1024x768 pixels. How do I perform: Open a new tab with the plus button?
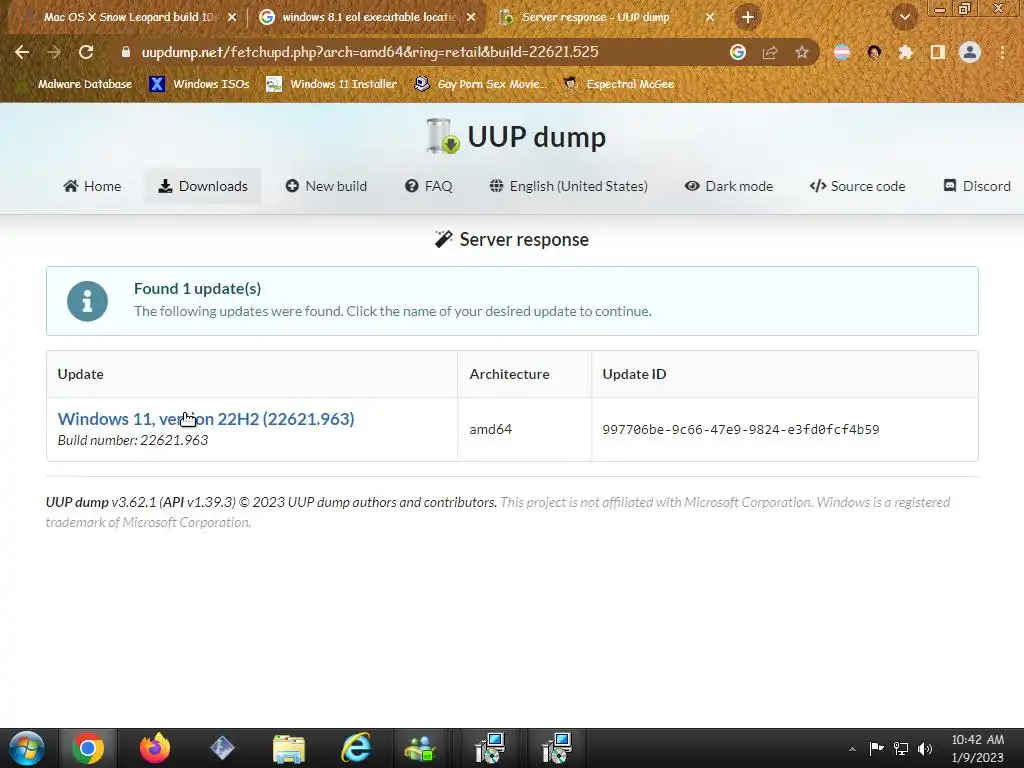point(748,17)
